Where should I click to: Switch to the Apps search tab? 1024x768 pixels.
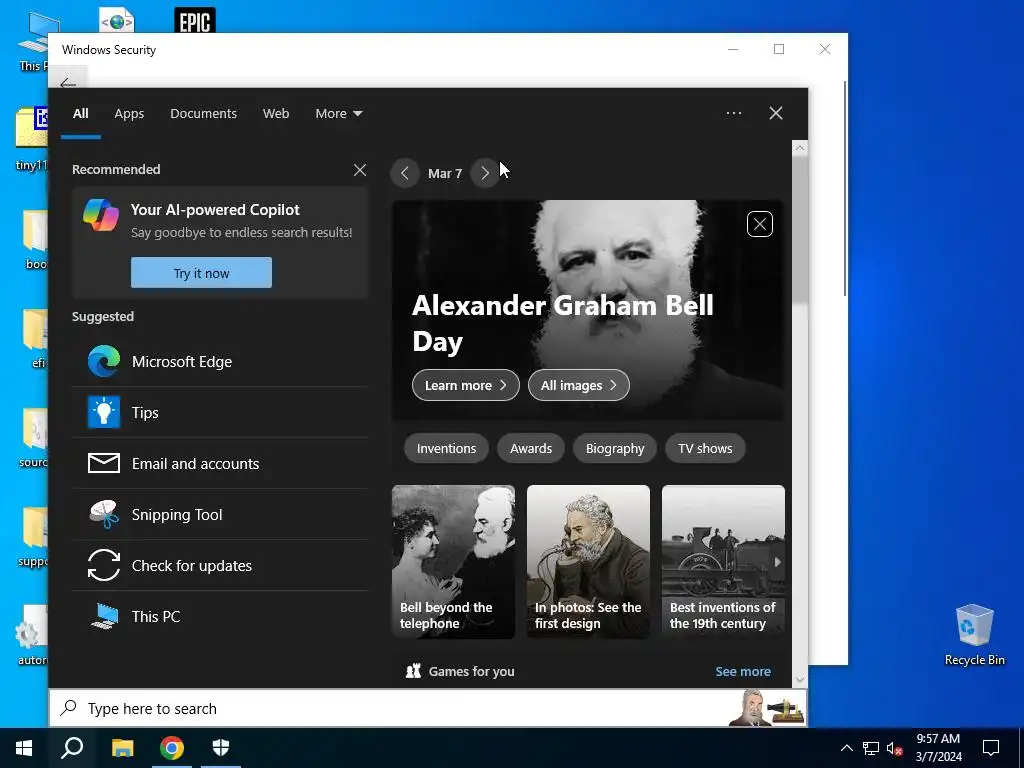tap(129, 114)
